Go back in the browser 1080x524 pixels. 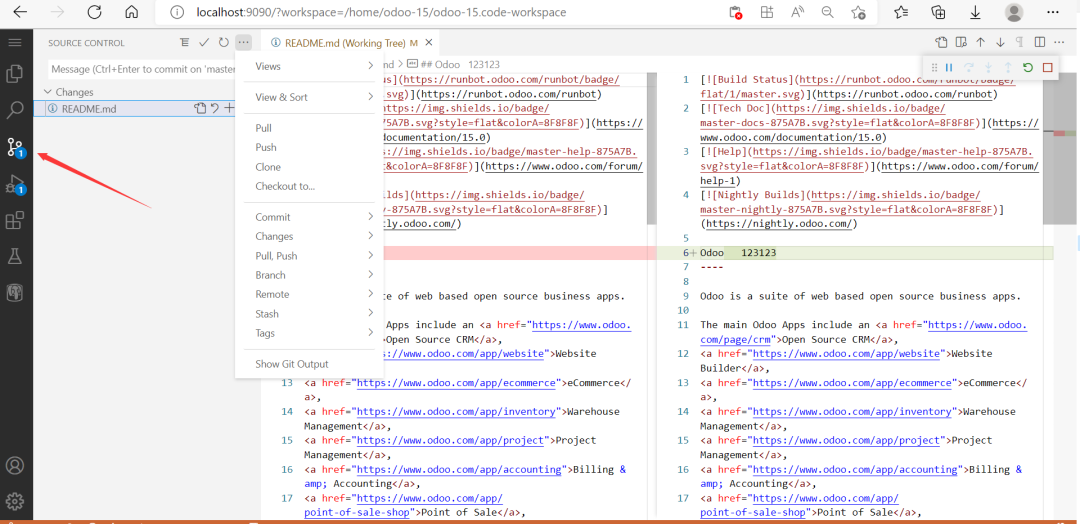click(x=20, y=12)
